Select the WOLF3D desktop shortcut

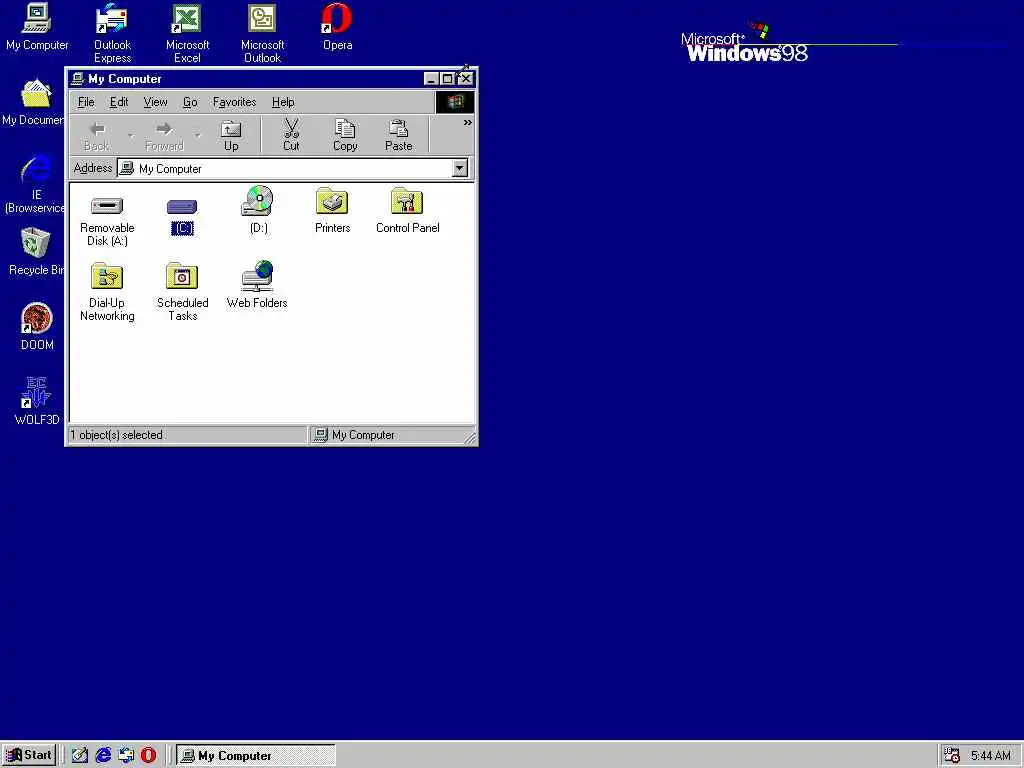(x=37, y=401)
